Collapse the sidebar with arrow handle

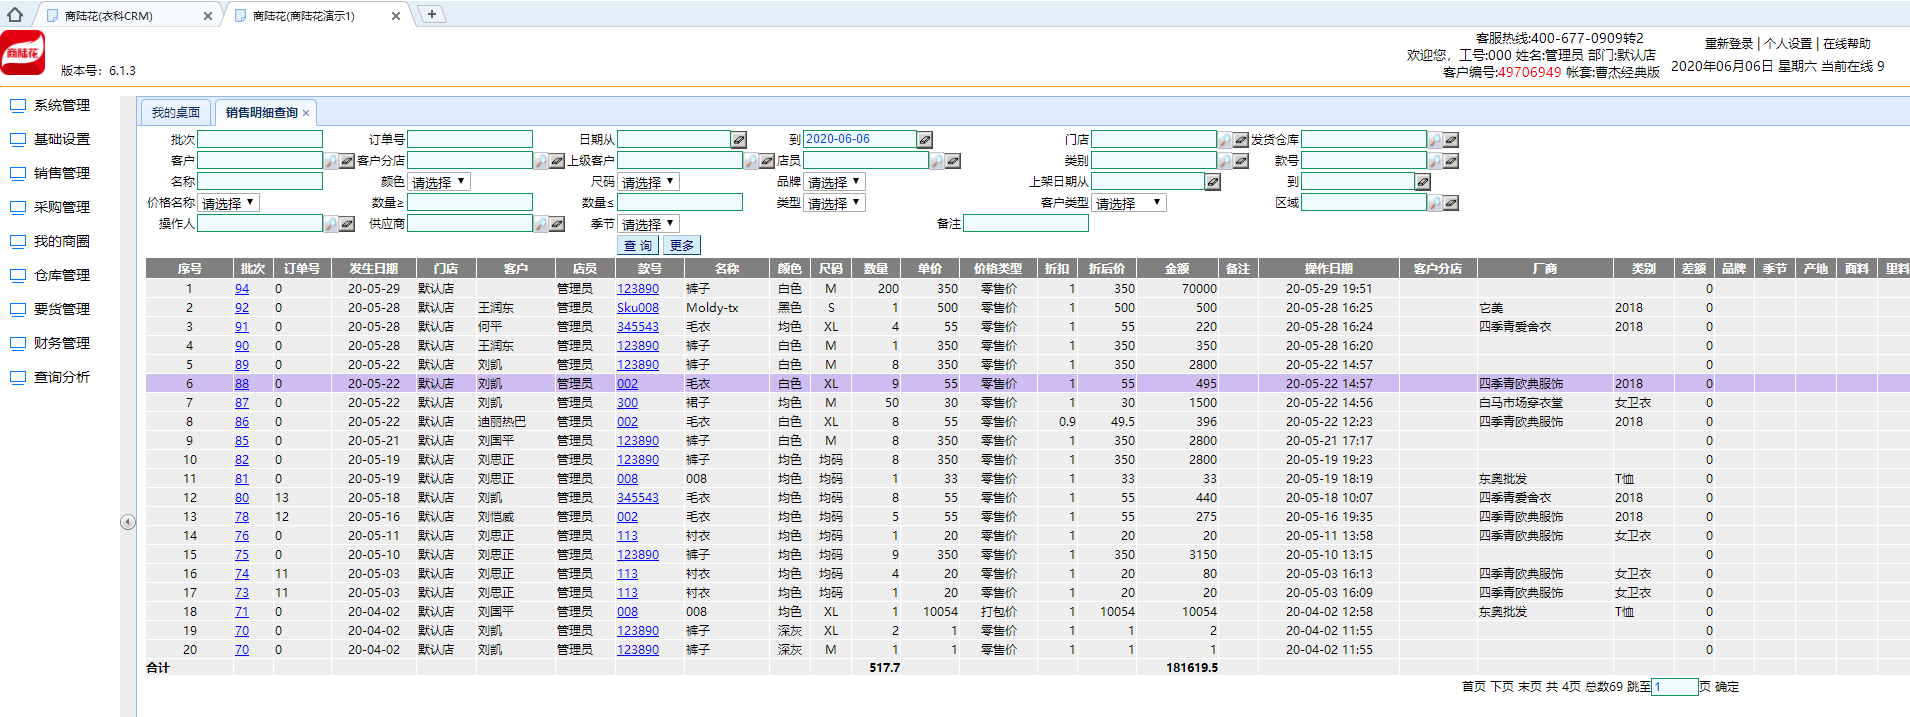(x=128, y=522)
